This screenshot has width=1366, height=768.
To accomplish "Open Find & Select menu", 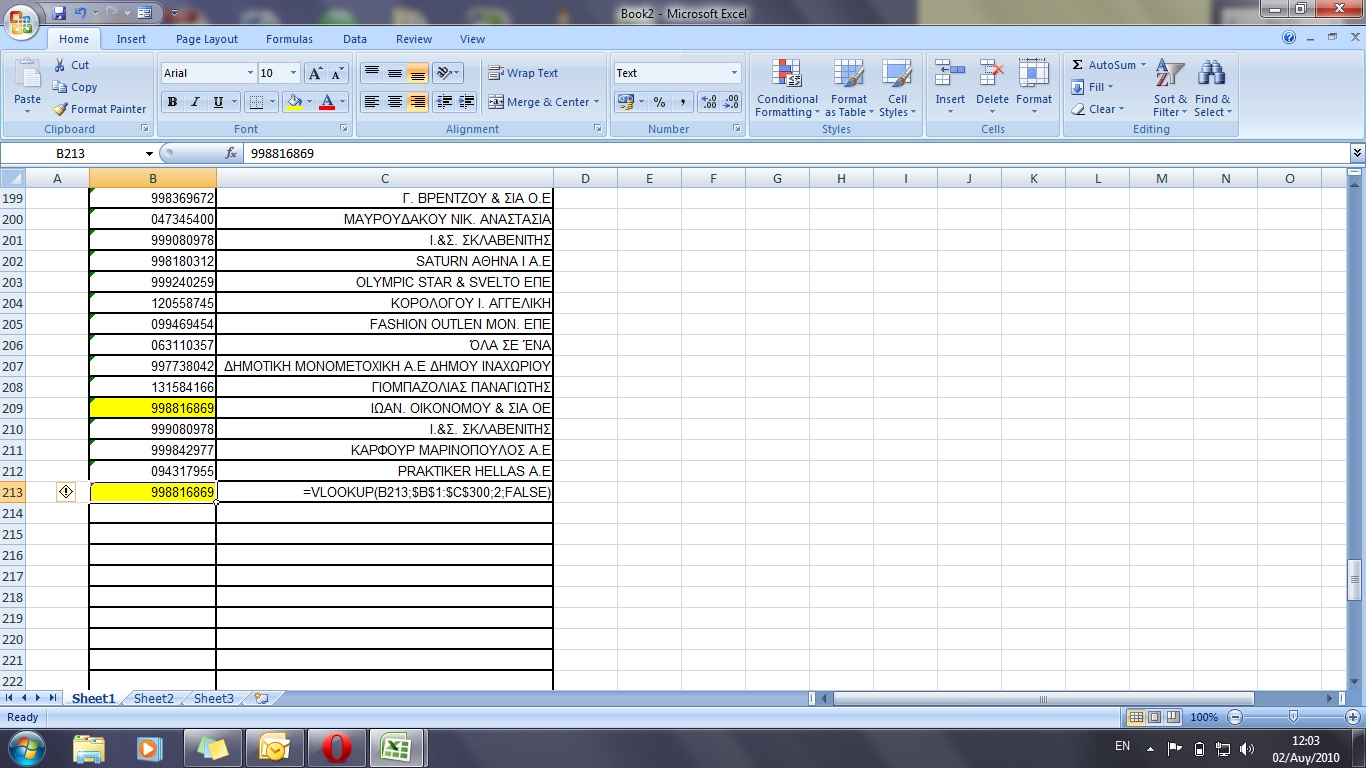I will coord(1213,88).
